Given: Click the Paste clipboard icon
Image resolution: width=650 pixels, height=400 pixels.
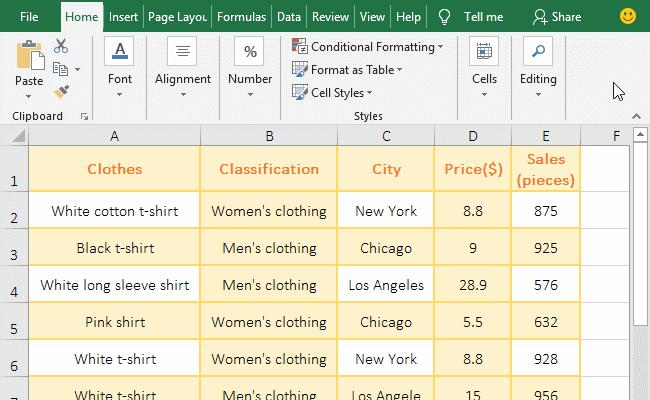Looking at the screenshot, I should tap(30, 55).
